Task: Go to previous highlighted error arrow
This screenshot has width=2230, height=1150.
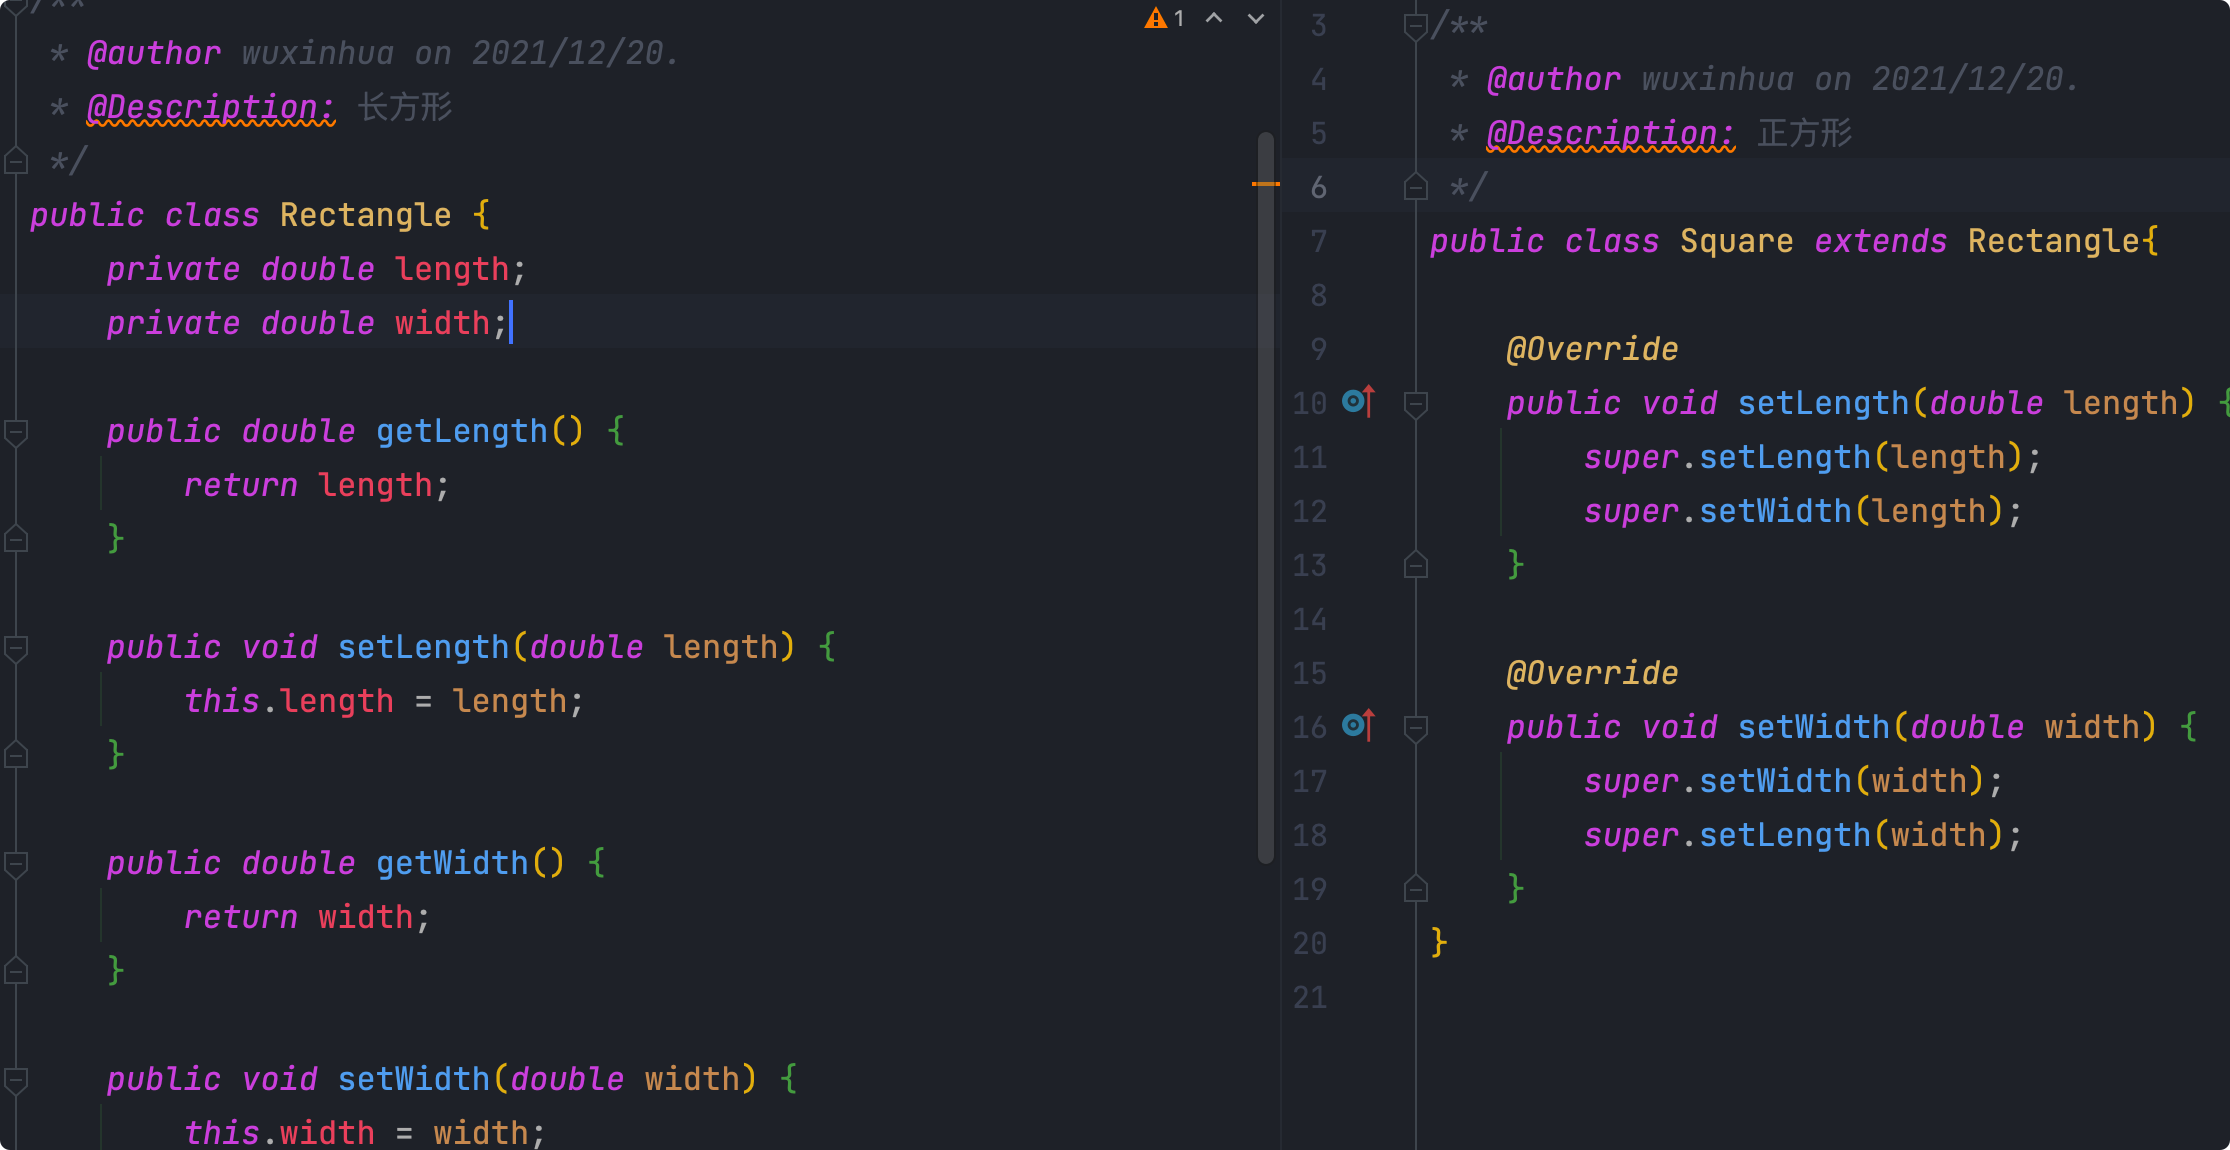Action: coord(1214,18)
